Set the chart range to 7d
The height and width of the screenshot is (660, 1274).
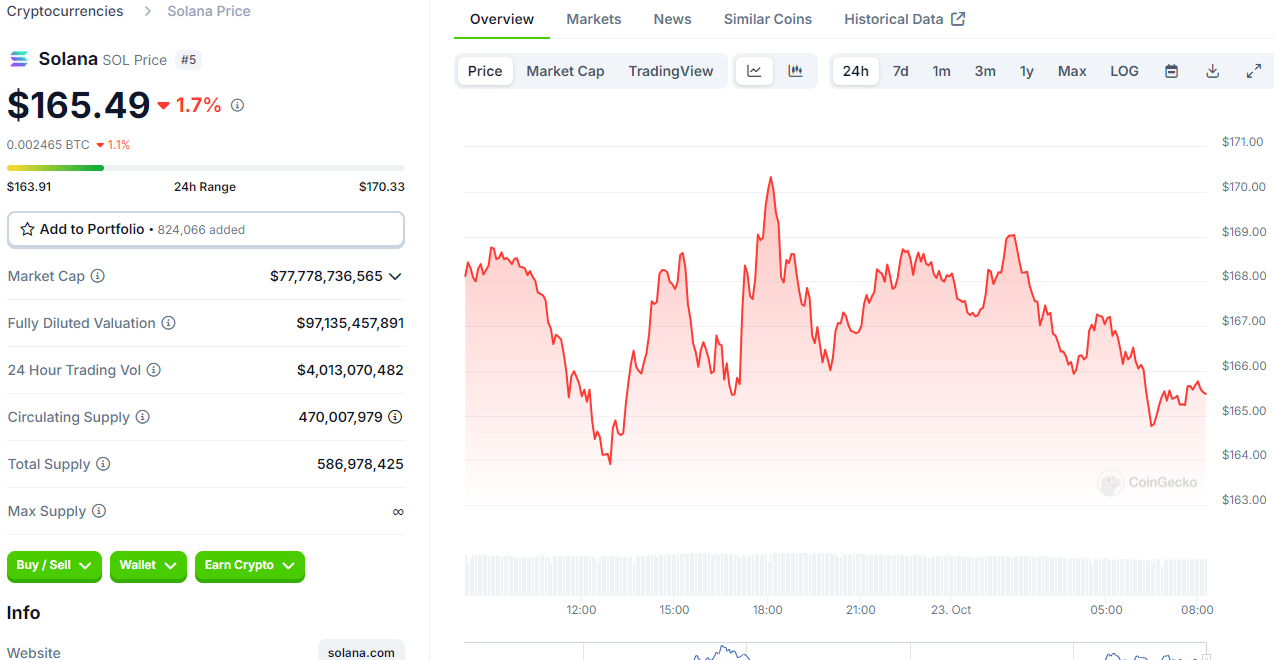901,71
